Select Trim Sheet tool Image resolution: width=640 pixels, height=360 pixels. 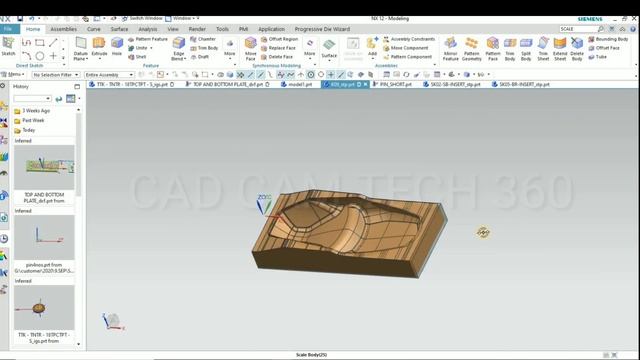[543, 49]
